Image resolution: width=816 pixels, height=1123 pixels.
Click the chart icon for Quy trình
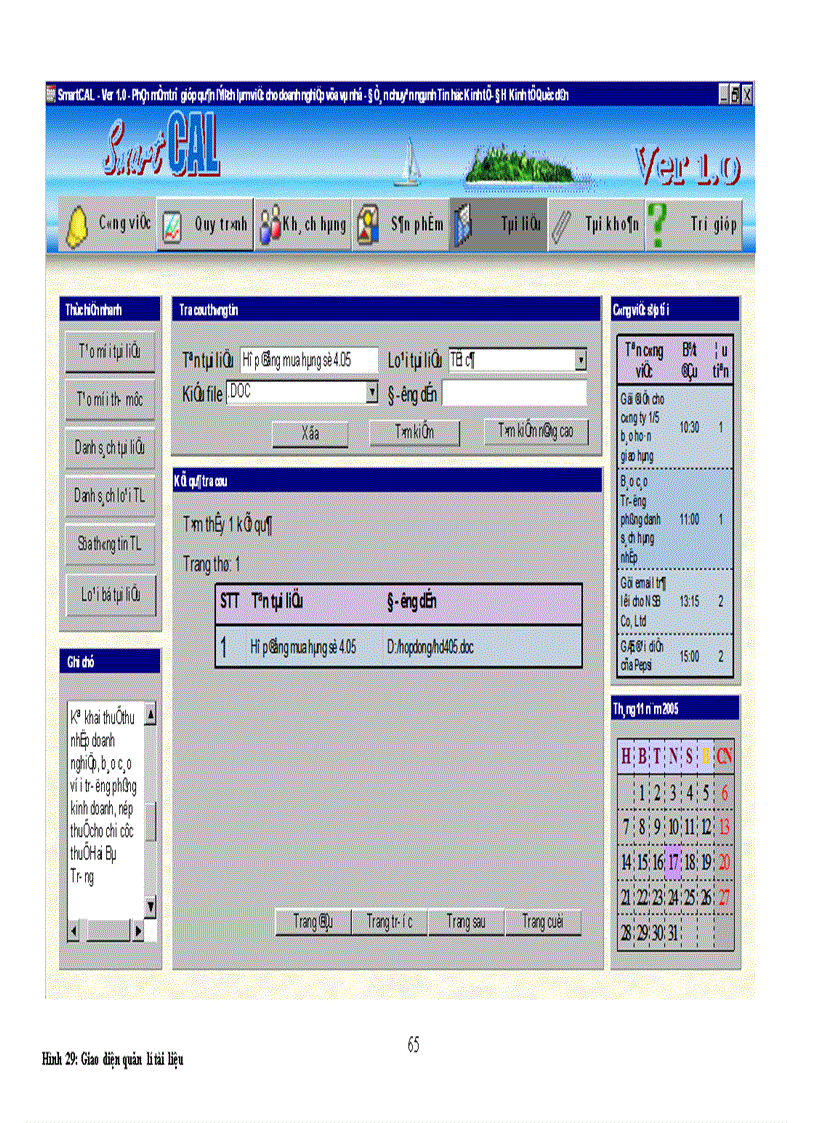[x=171, y=226]
